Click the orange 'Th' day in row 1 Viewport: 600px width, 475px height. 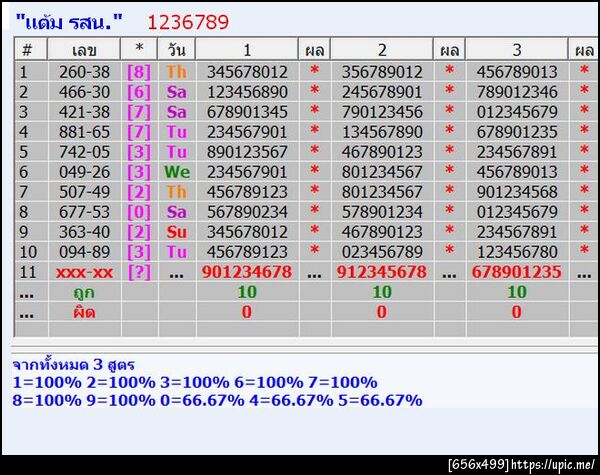pyautogui.click(x=176, y=72)
